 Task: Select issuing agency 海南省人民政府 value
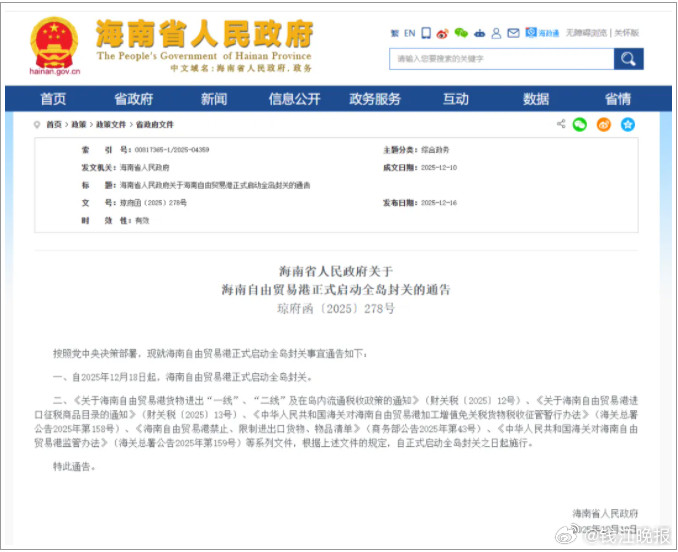tap(144, 167)
